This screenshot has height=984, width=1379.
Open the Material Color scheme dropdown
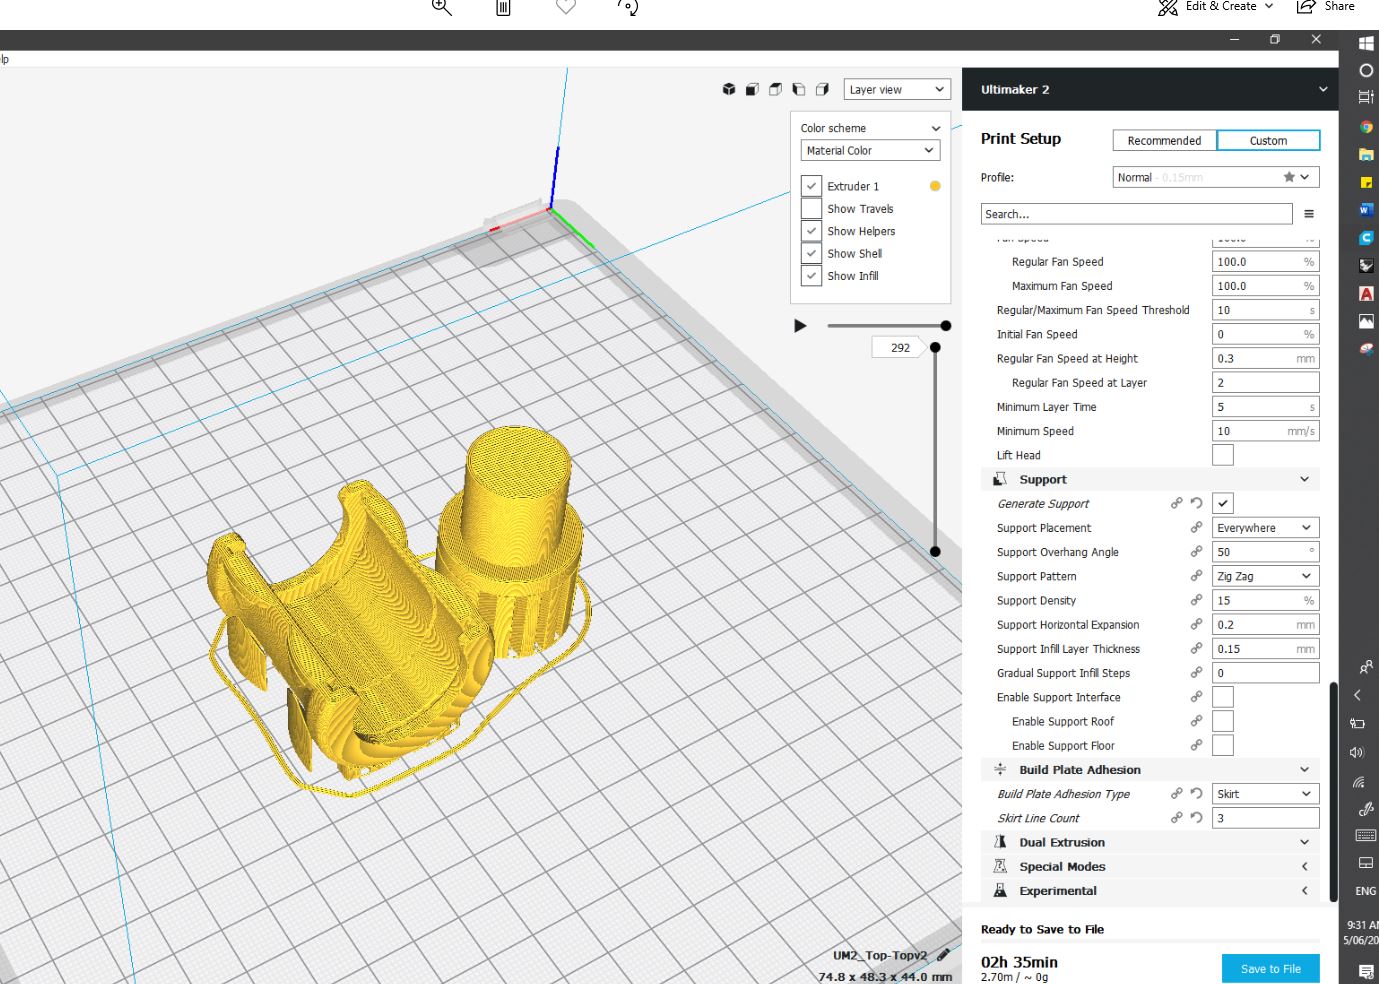pyautogui.click(x=870, y=150)
